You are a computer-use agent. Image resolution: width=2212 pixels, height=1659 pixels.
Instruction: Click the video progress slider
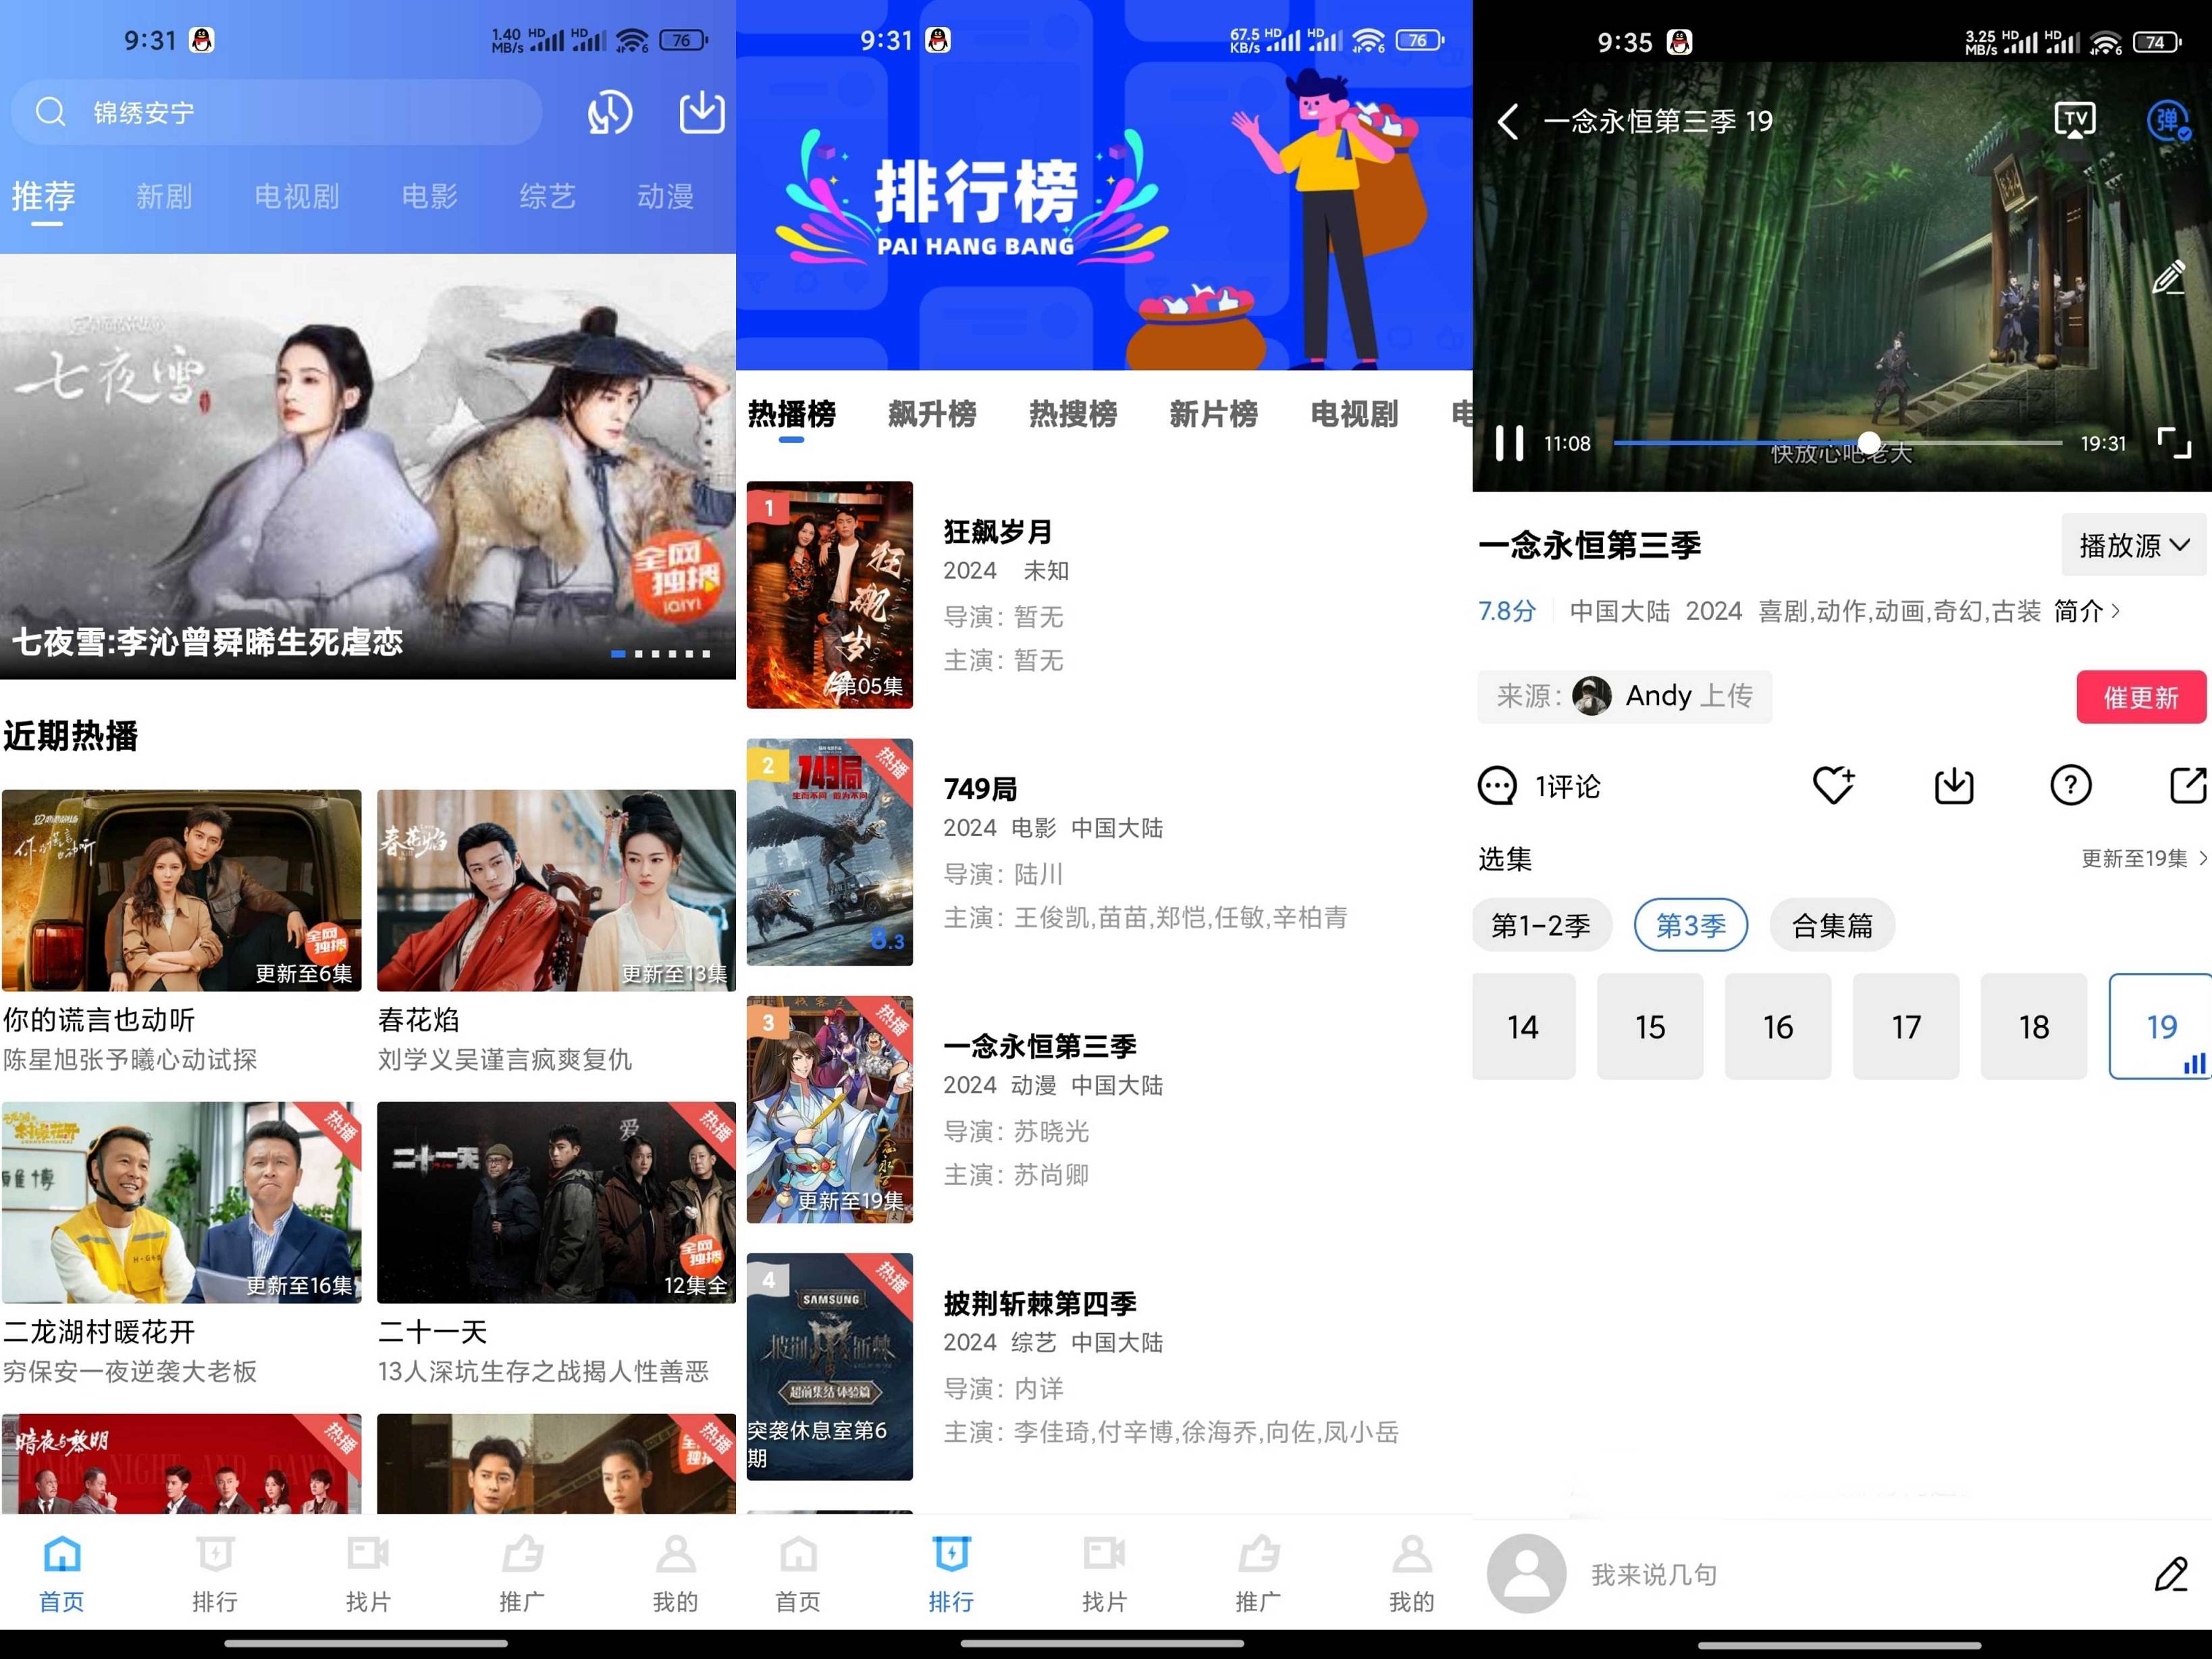(1838, 443)
